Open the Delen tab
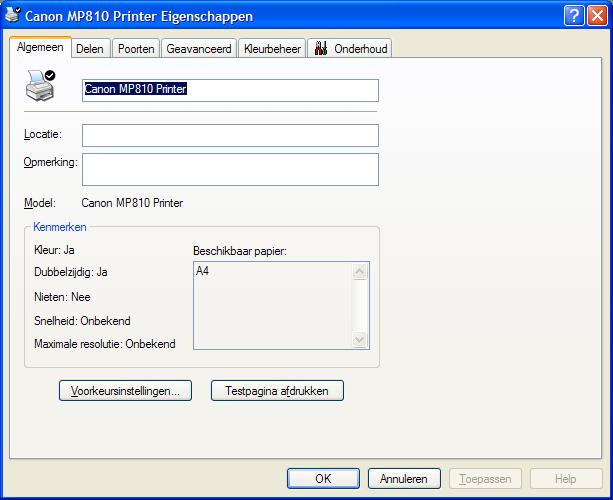This screenshot has width=613, height=500. tap(90, 49)
